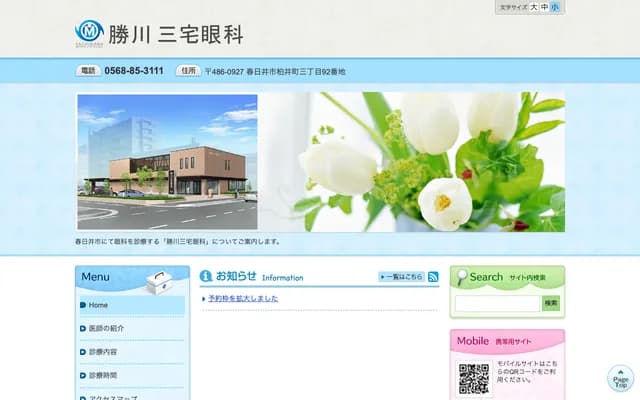Image resolution: width=640 pixels, height=400 pixels.
Task: Click the 診療時間 bullet icon
Action: [x=83, y=376]
